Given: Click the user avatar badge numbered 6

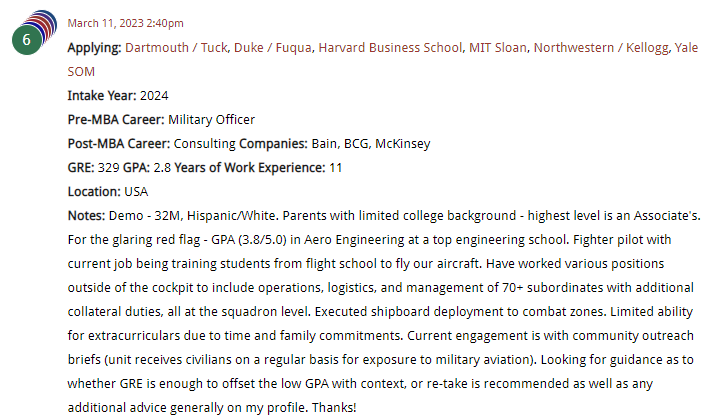Looking at the screenshot, I should tap(29, 37).
